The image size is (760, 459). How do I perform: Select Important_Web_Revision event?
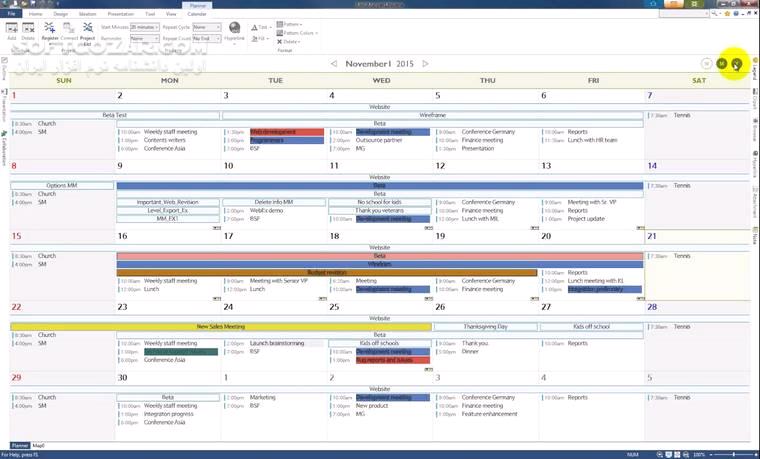pos(168,202)
